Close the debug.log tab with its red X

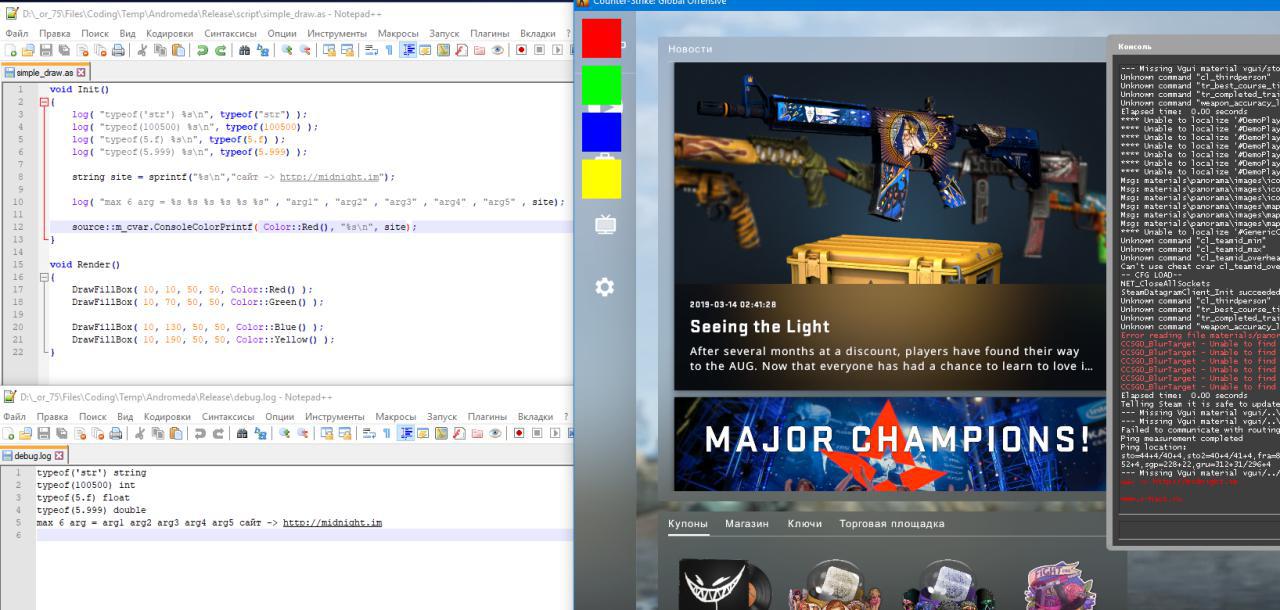pyautogui.click(x=59, y=455)
